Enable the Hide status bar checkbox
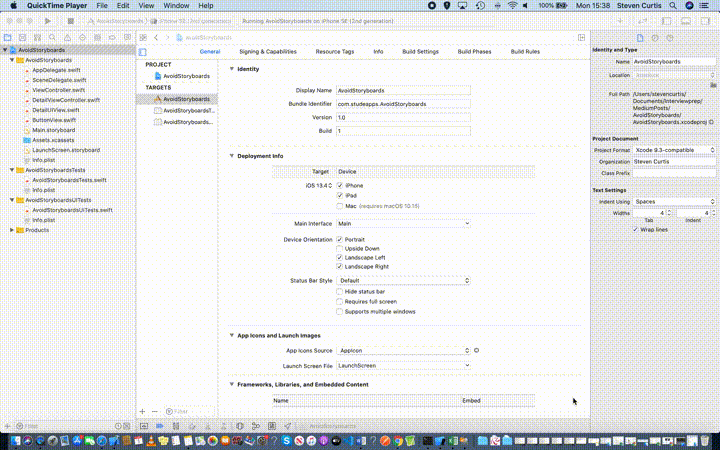 pyautogui.click(x=340, y=292)
